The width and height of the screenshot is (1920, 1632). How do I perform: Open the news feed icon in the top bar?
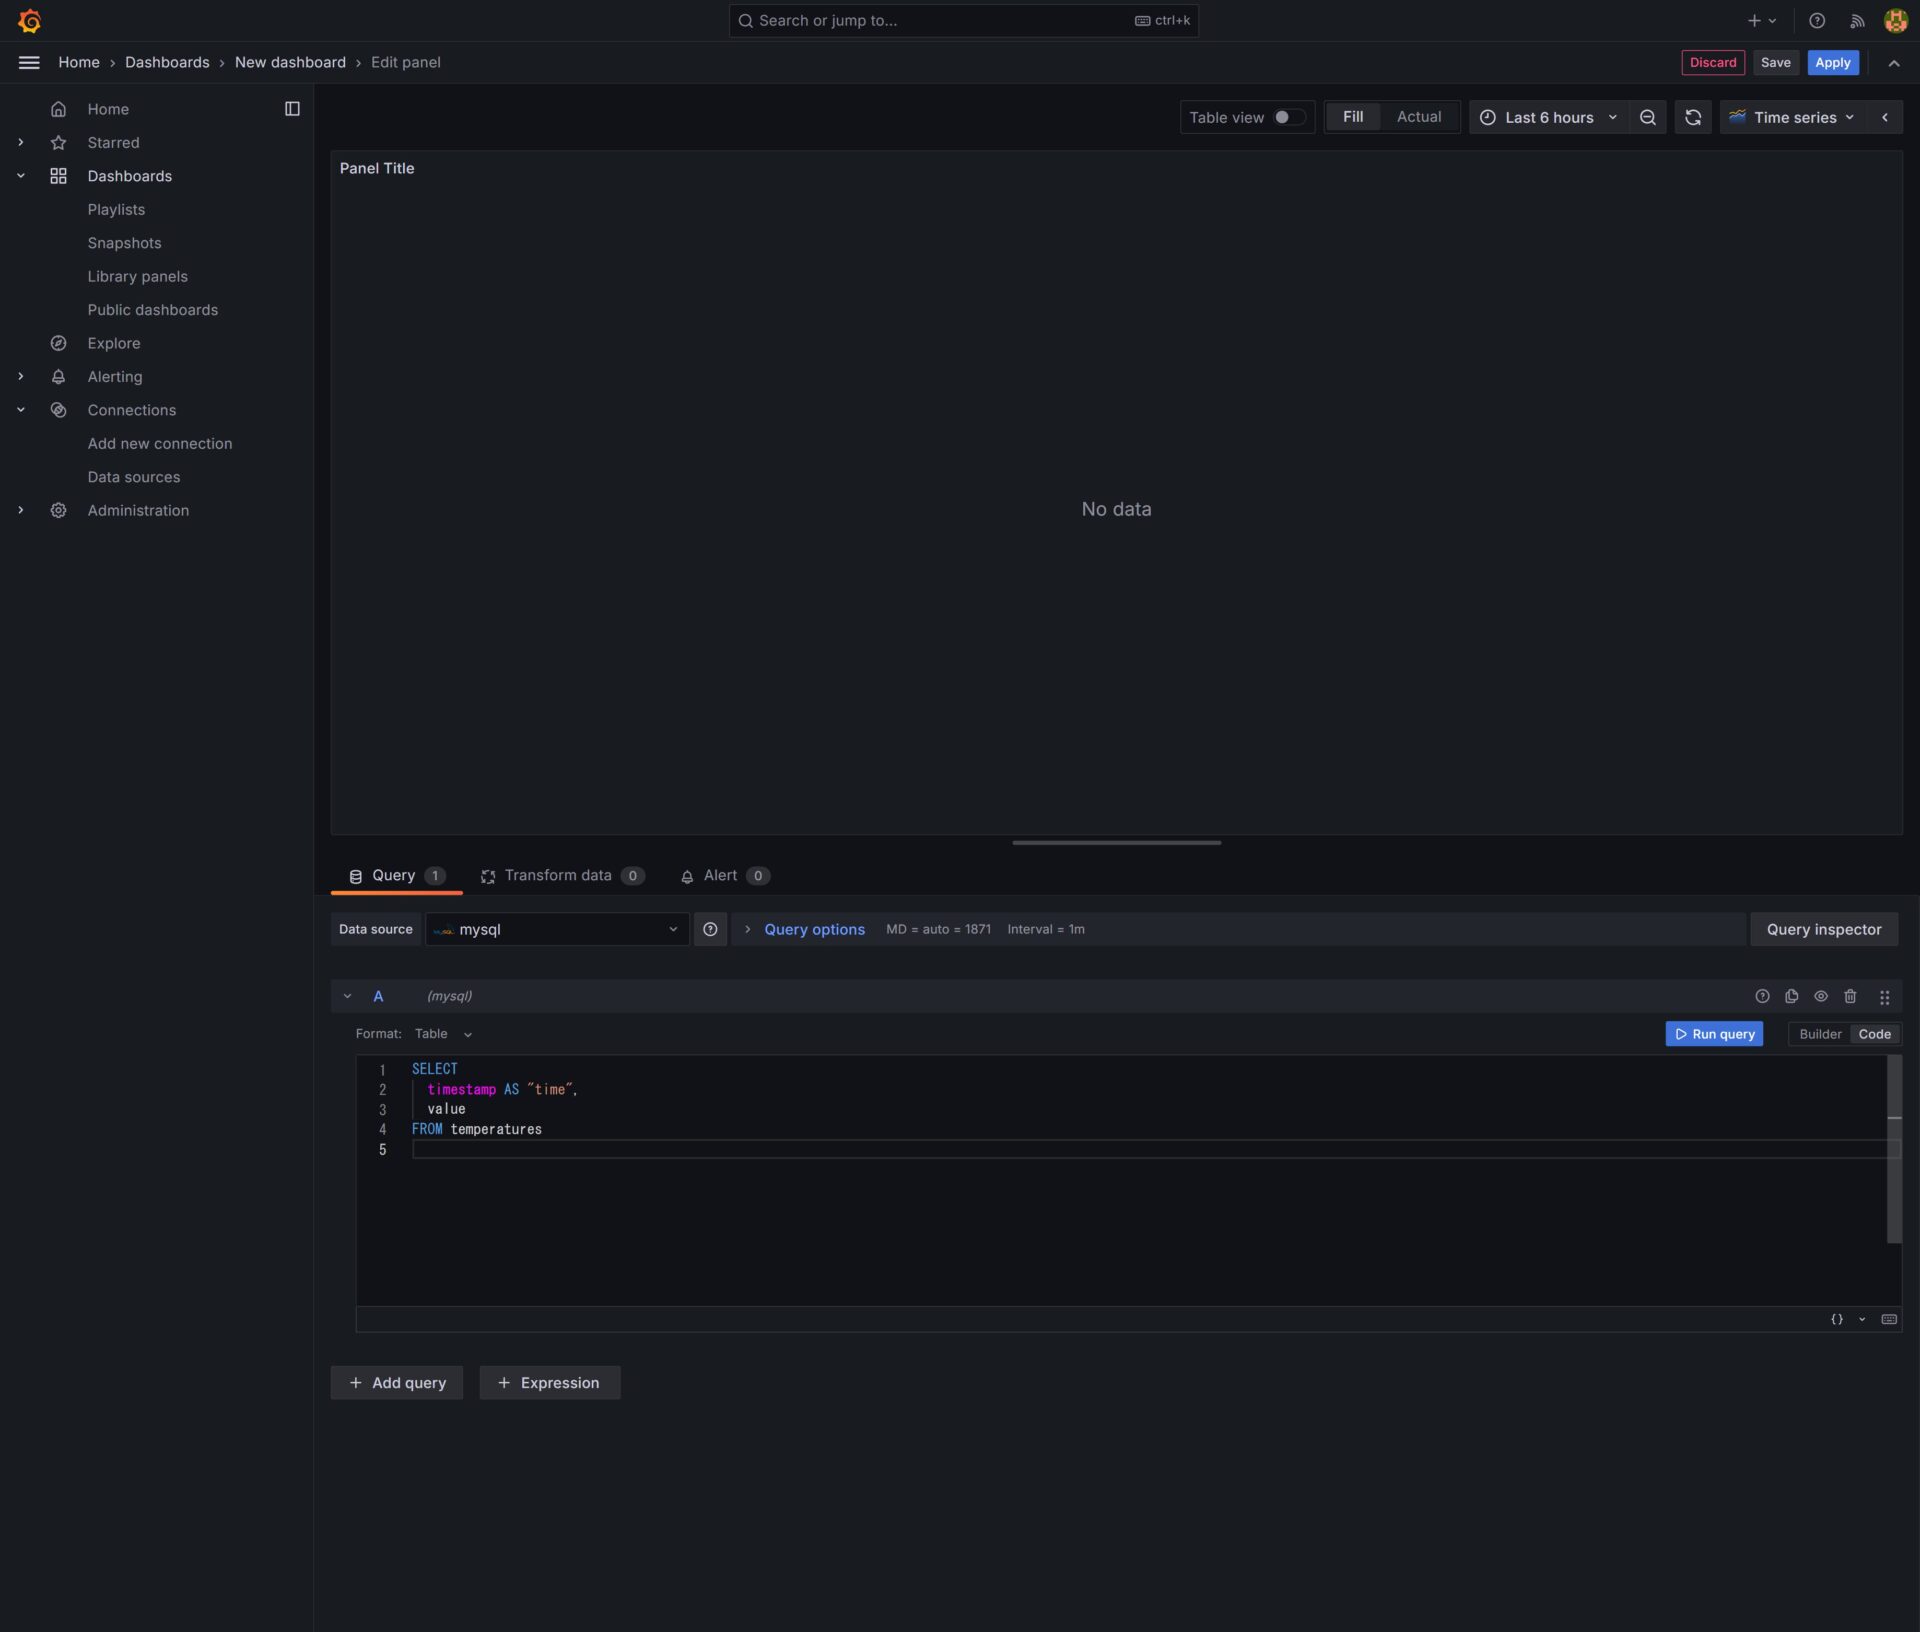point(1856,20)
